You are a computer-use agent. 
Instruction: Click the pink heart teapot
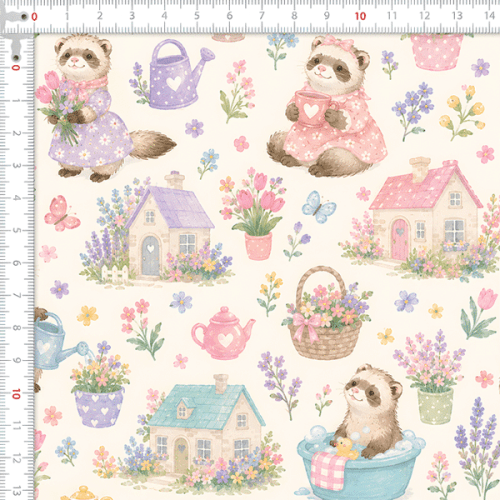pyautogui.click(x=223, y=333)
